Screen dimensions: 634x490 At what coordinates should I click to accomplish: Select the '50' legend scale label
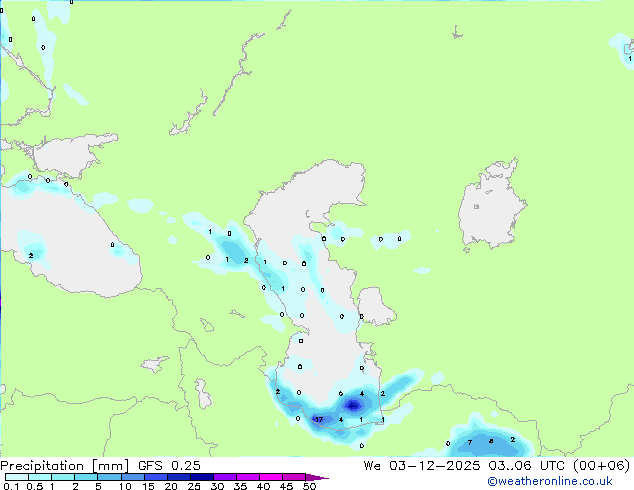tap(309, 486)
